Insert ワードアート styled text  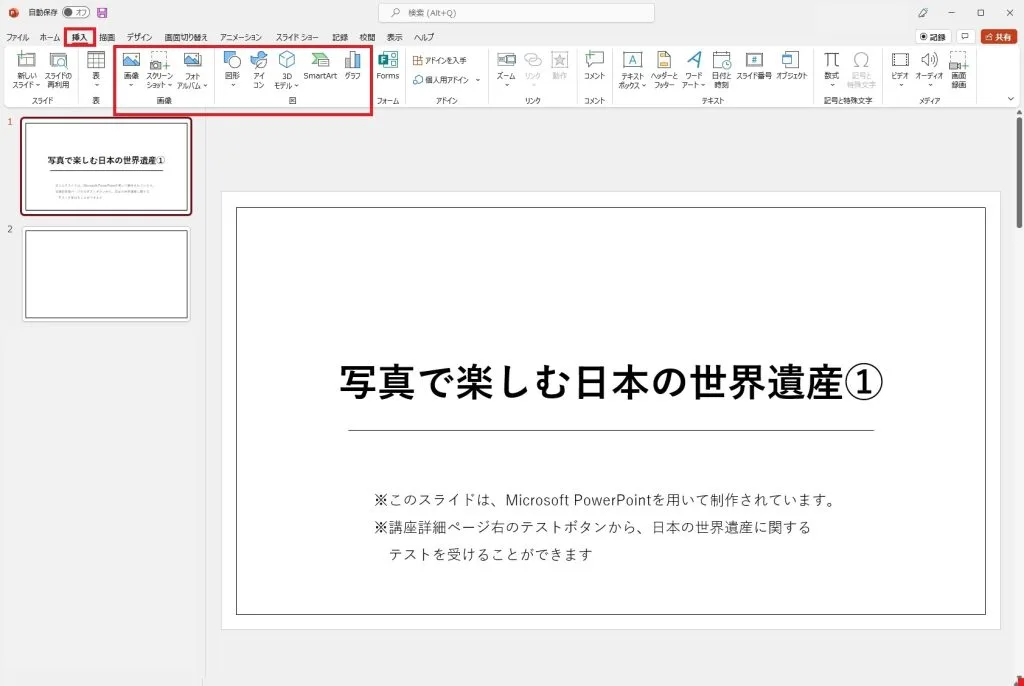pos(694,70)
